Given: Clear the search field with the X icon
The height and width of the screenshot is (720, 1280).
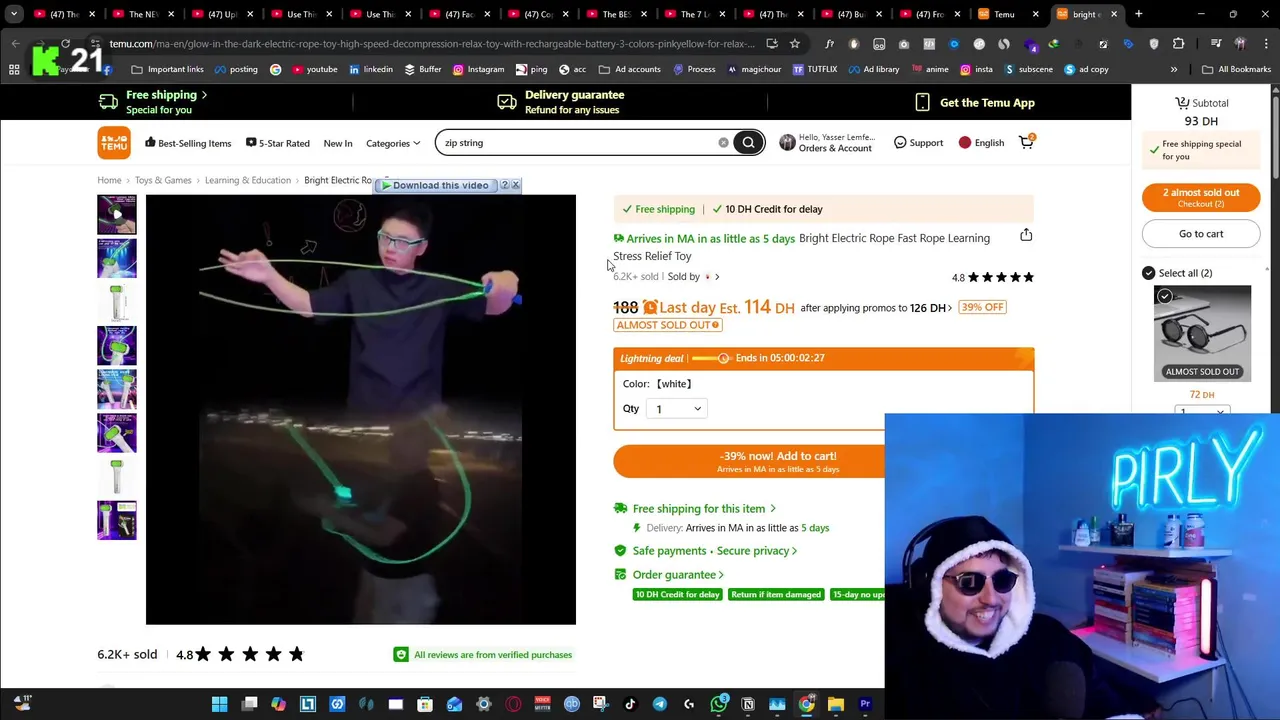Looking at the screenshot, I should 723,143.
